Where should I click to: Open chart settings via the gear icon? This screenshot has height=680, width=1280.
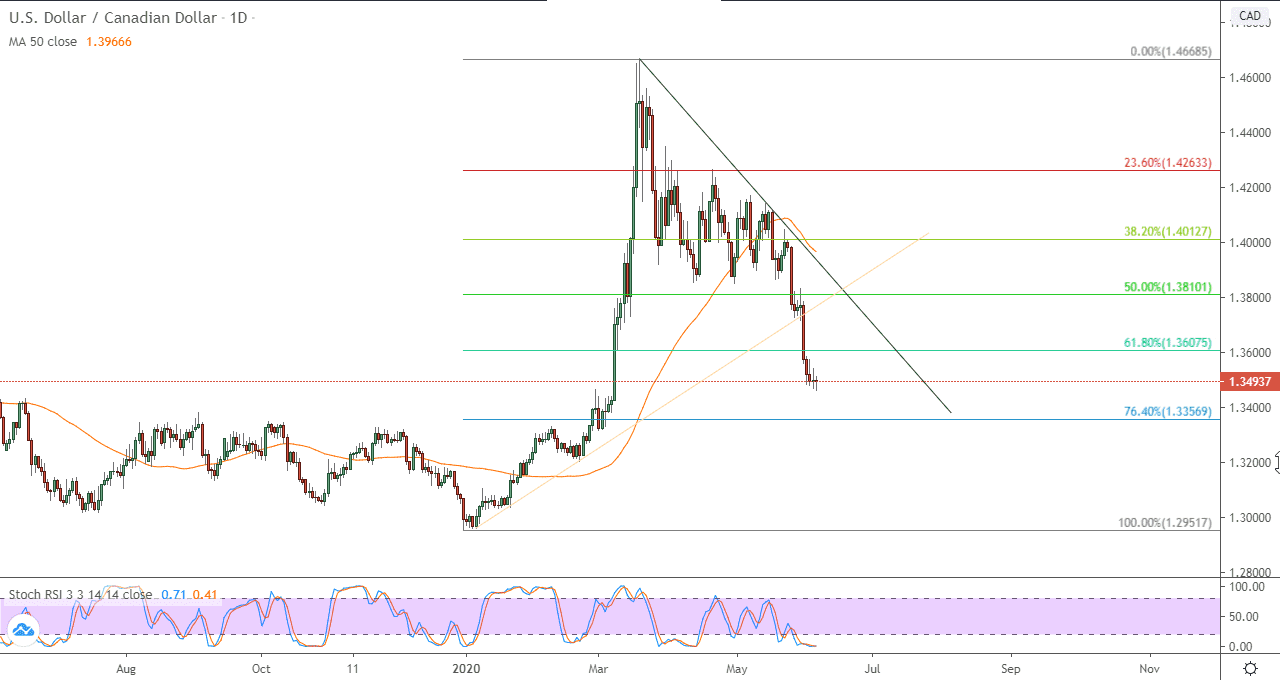coord(1250,667)
